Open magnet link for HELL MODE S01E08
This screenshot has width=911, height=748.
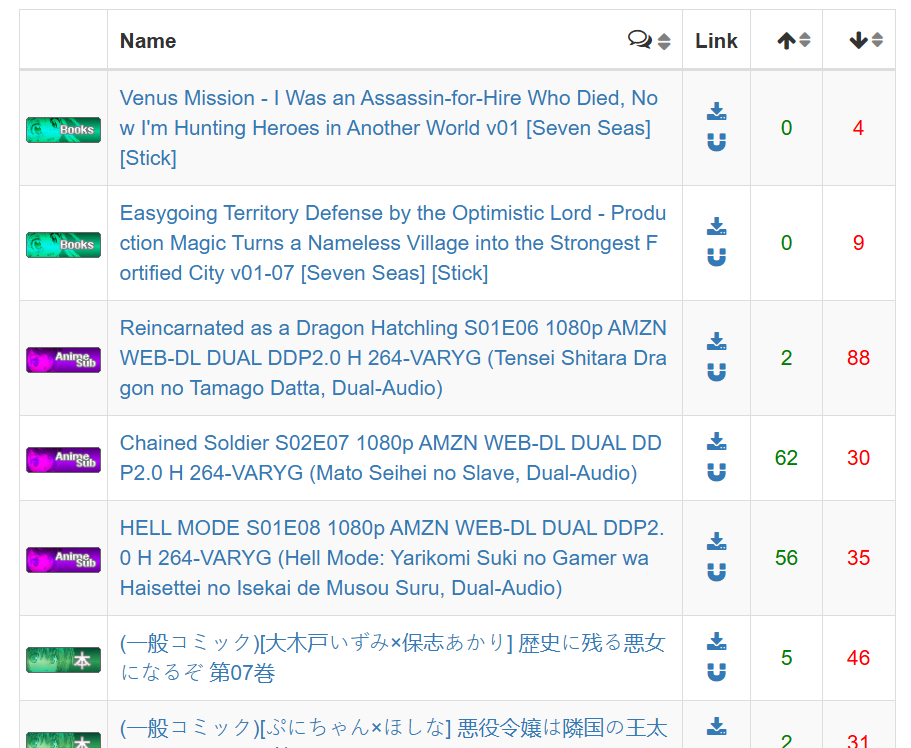click(x=716, y=573)
